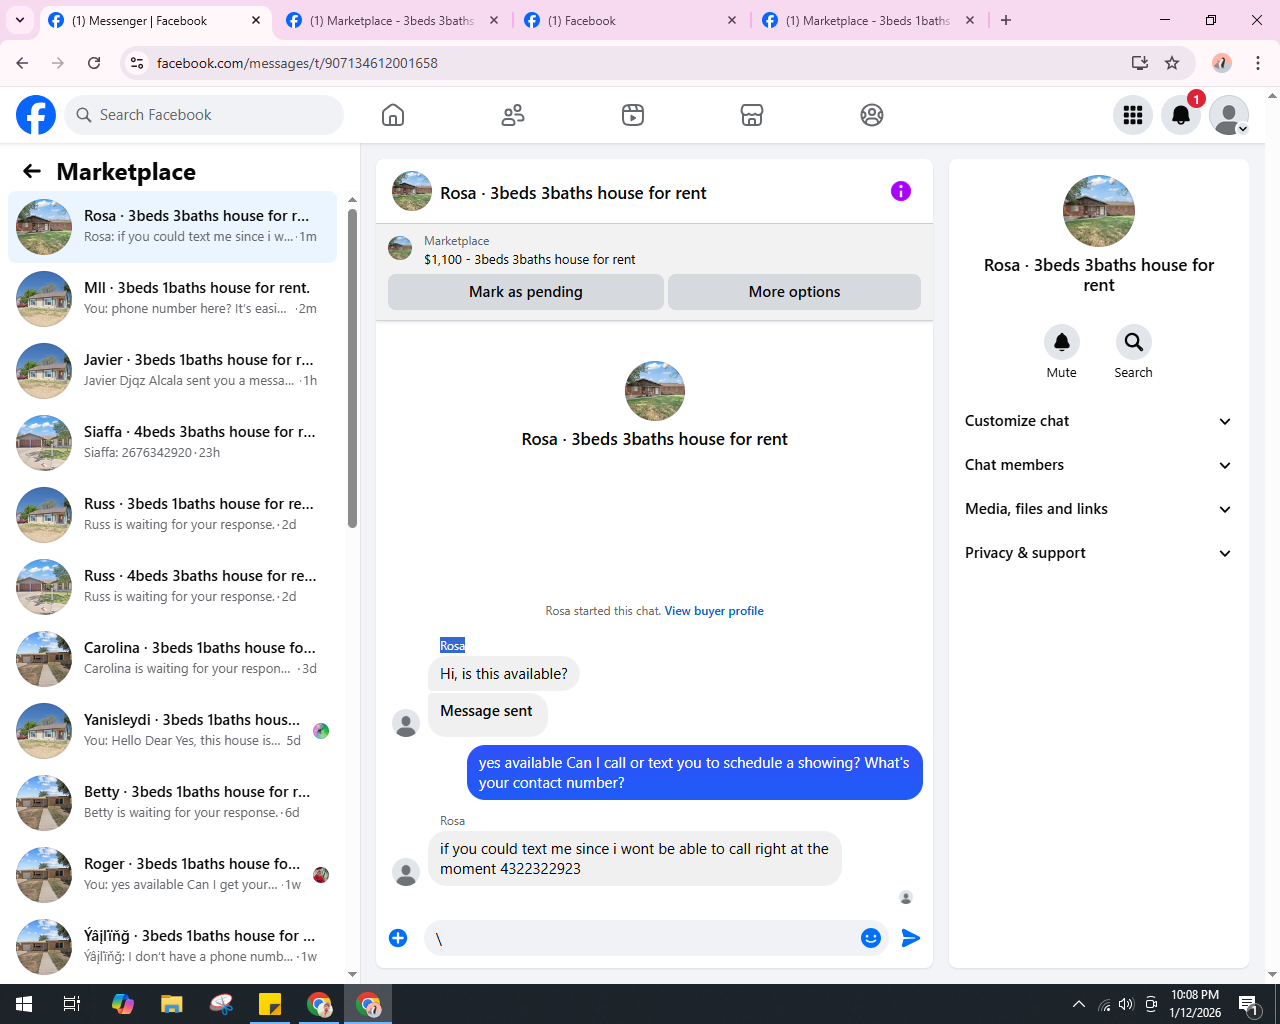Click More options button
The image size is (1280, 1024).
point(795,292)
